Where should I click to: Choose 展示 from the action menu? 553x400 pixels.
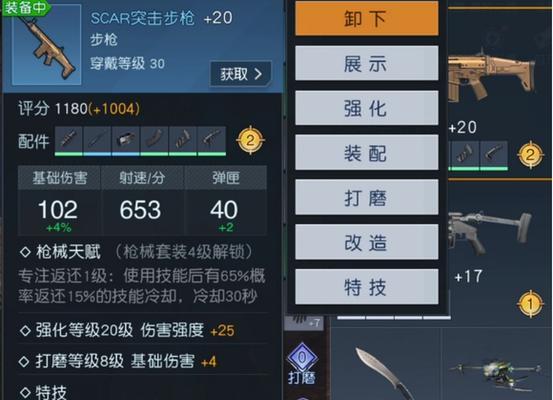(x=367, y=63)
